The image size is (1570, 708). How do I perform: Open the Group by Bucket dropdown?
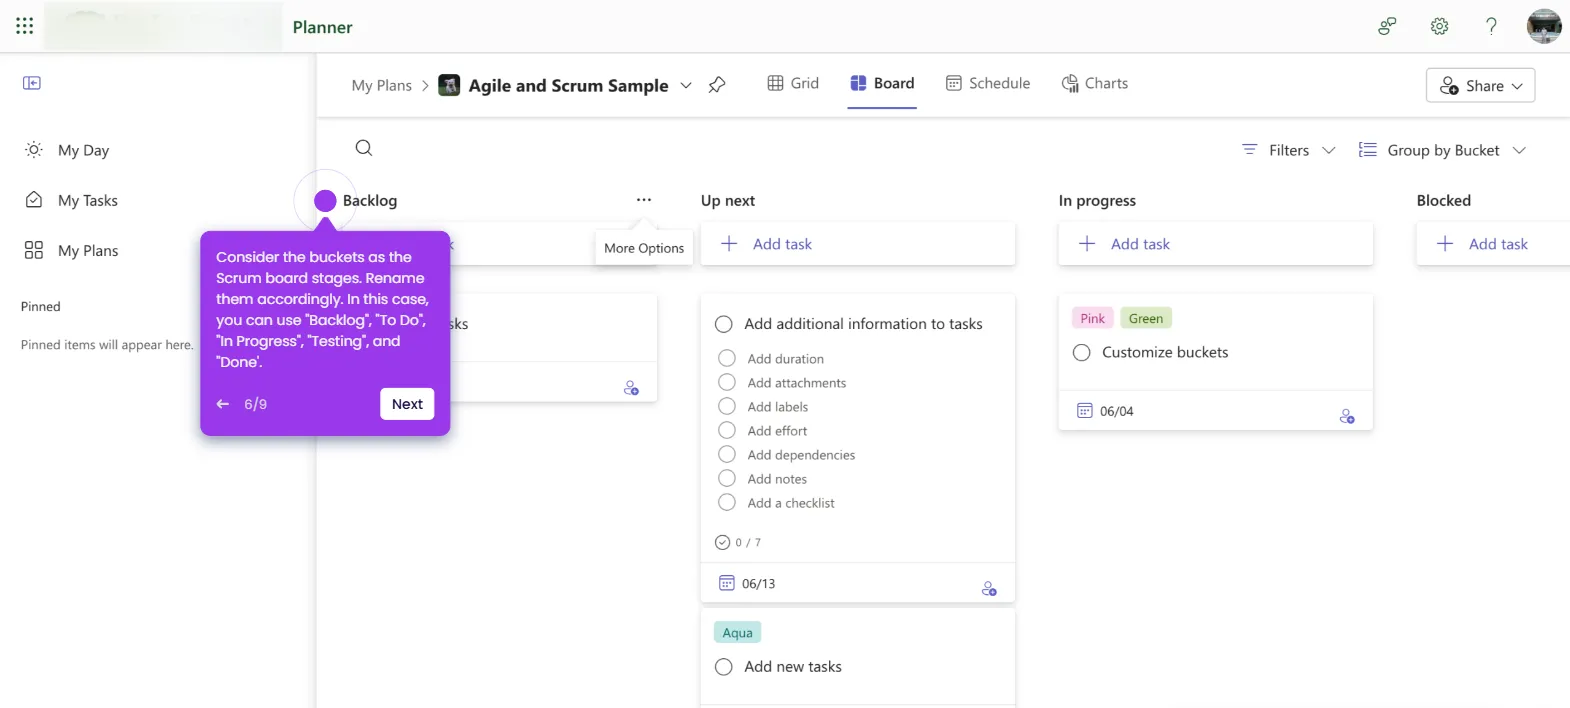point(1442,150)
